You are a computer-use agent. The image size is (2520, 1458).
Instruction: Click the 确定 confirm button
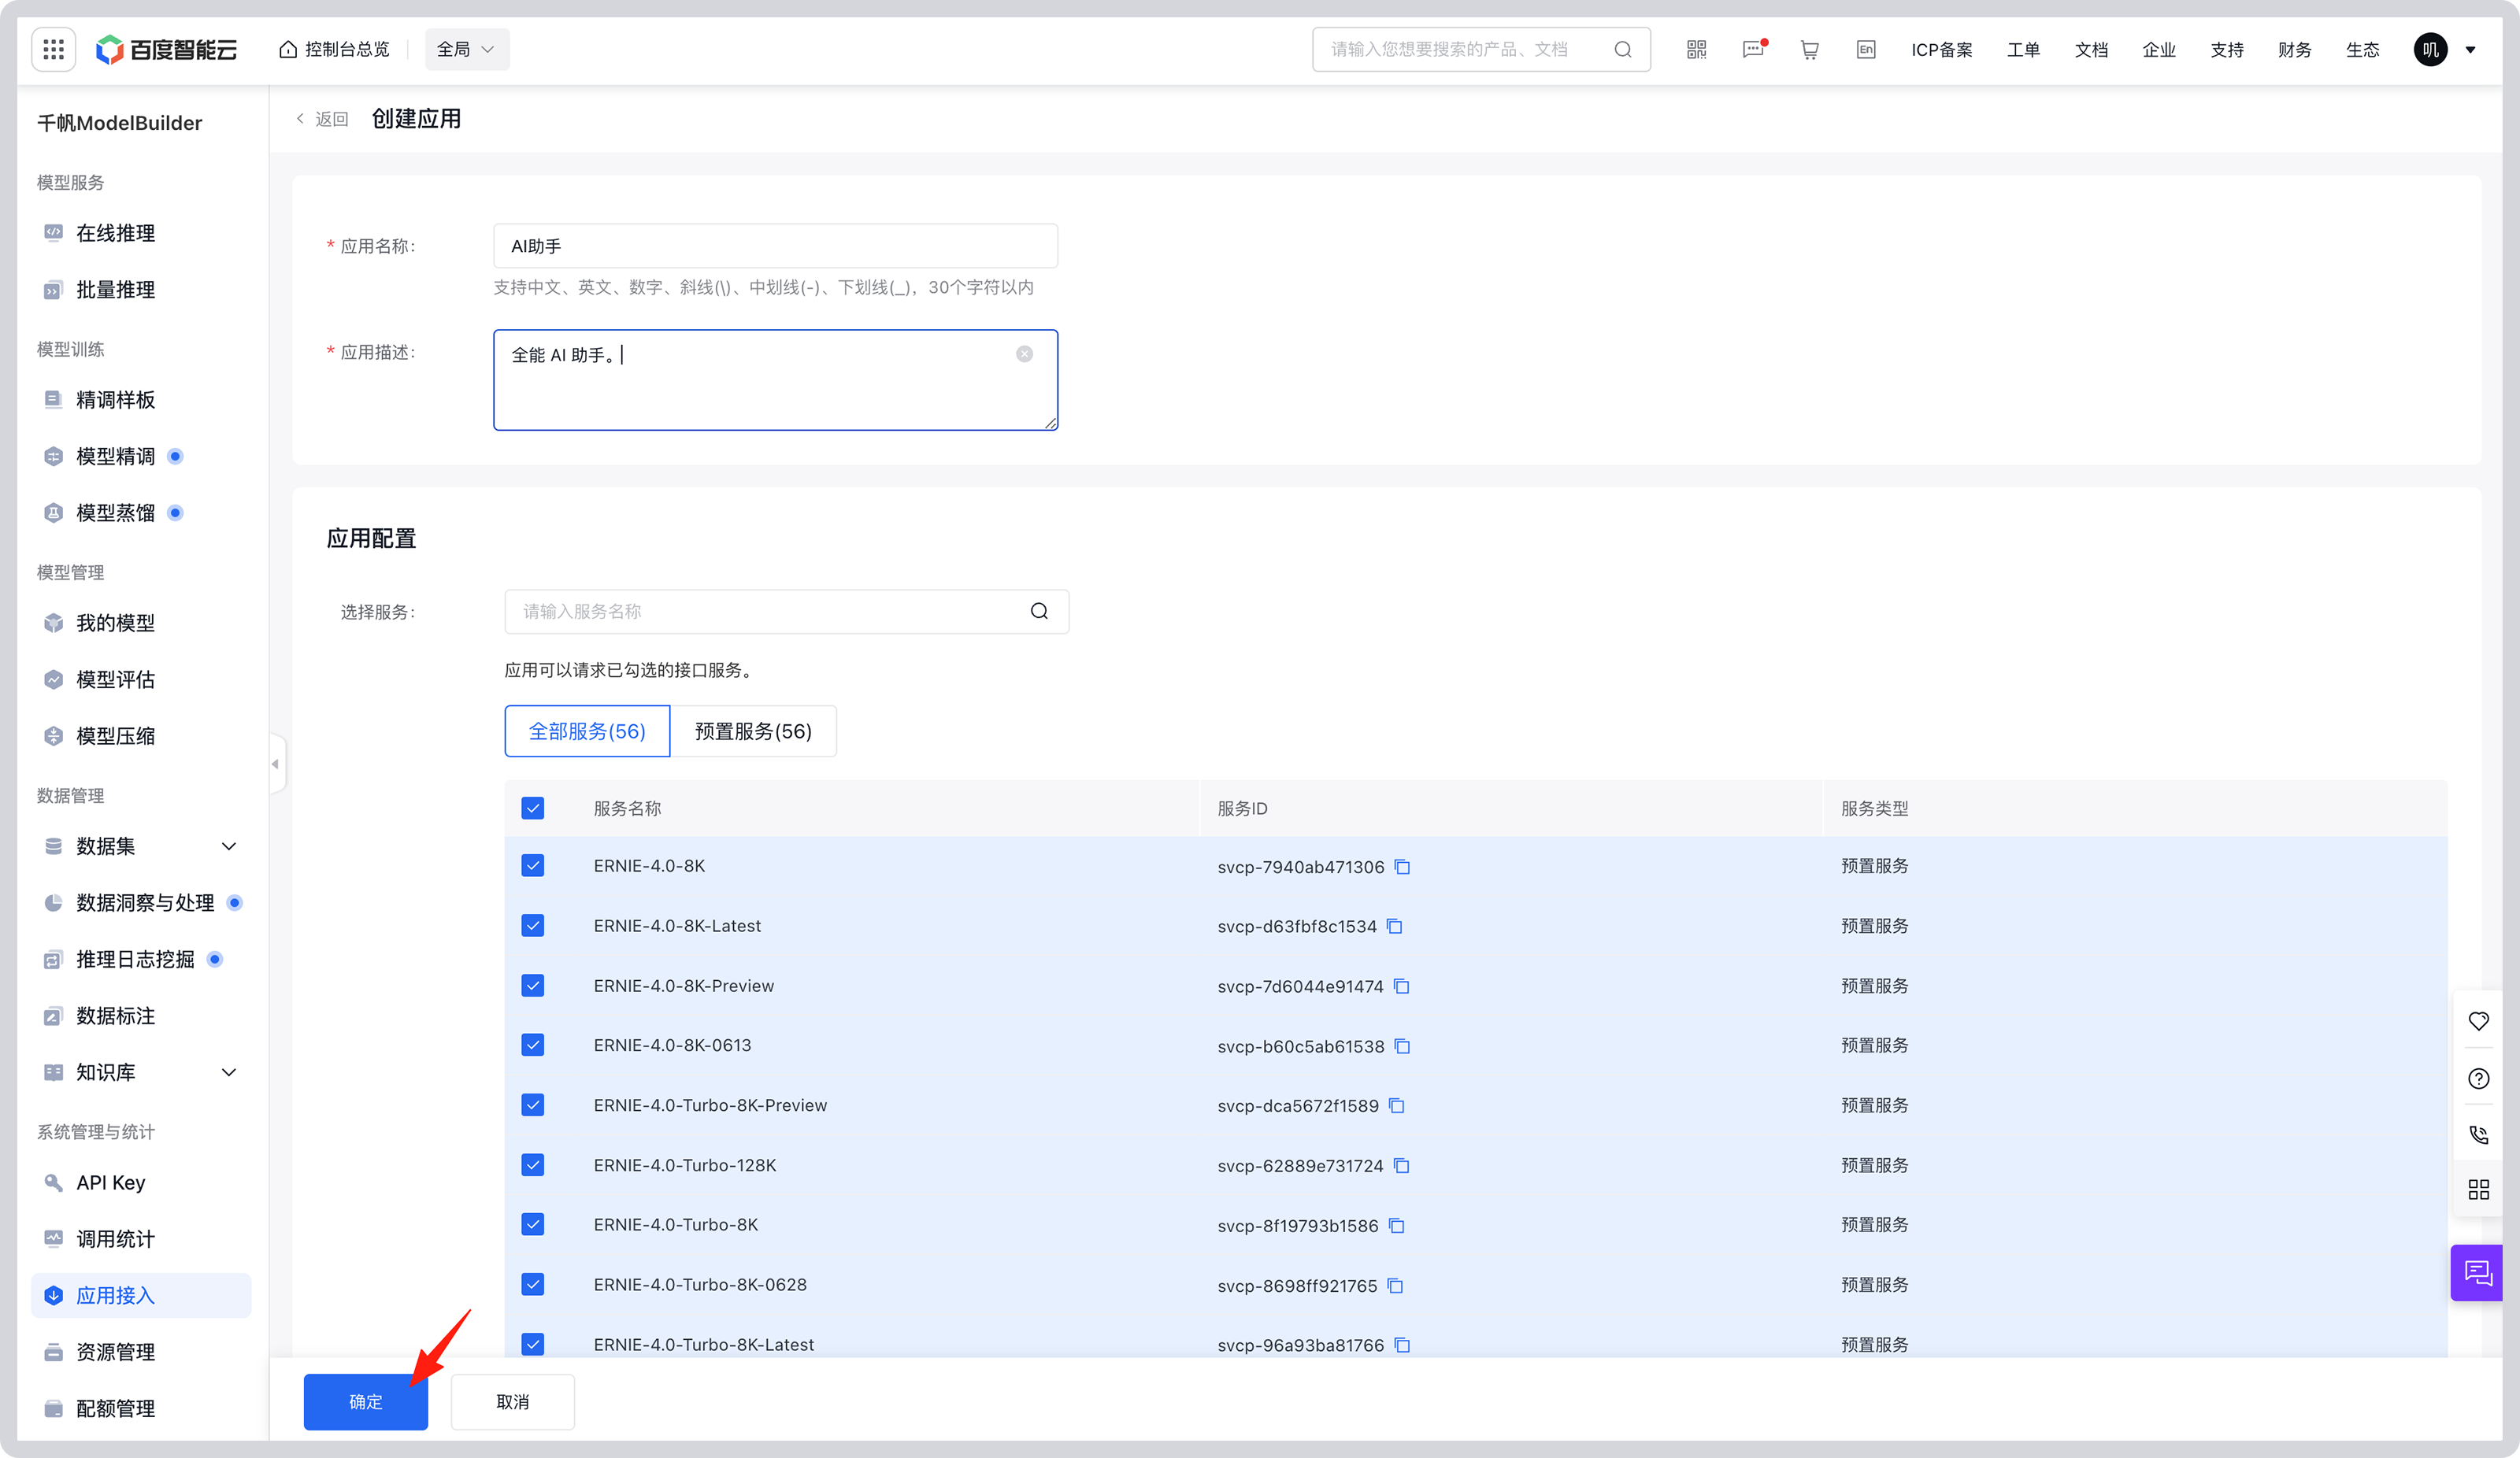365,1402
